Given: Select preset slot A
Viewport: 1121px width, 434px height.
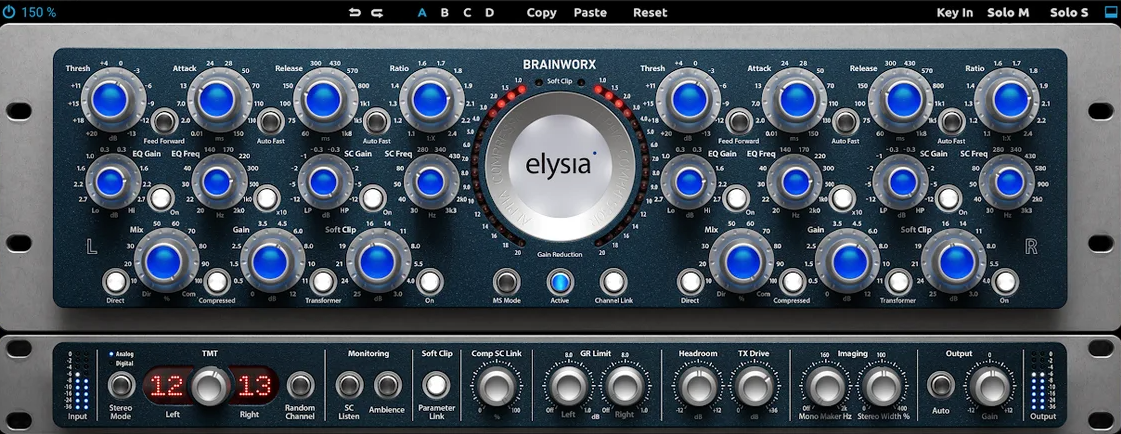Looking at the screenshot, I should coord(422,12).
